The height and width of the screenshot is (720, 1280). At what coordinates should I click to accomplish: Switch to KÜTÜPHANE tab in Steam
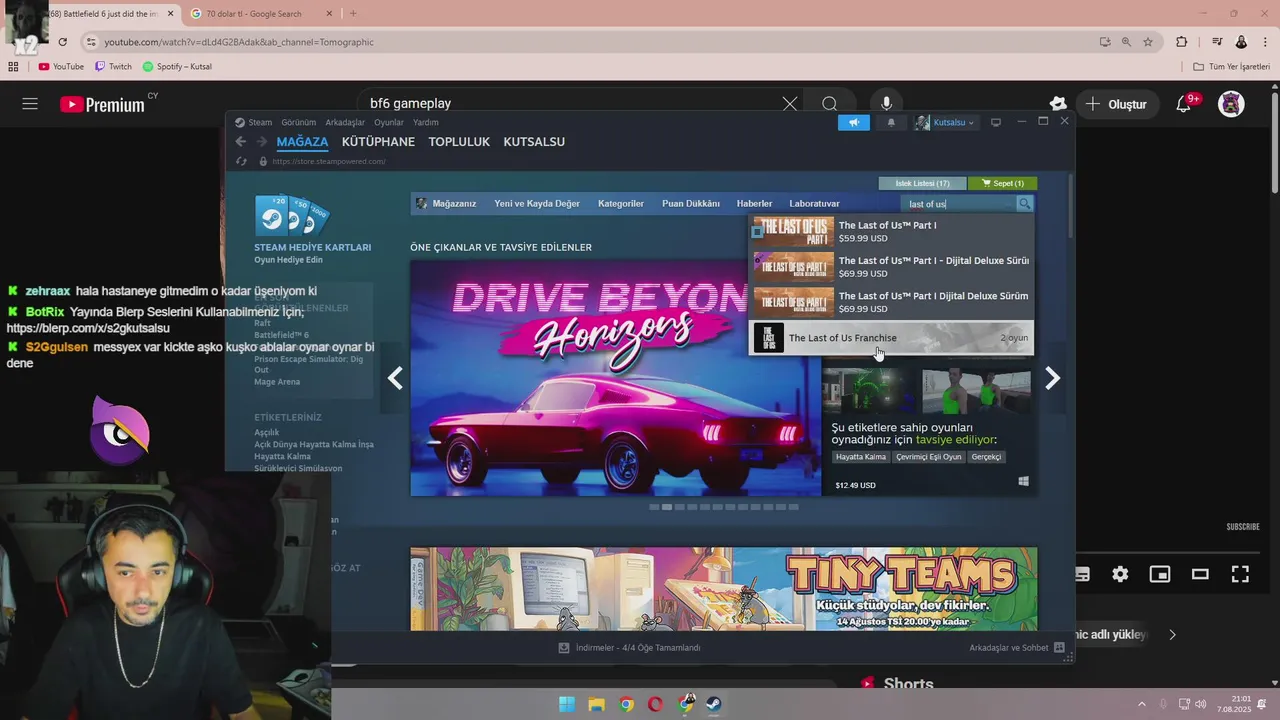point(378,142)
